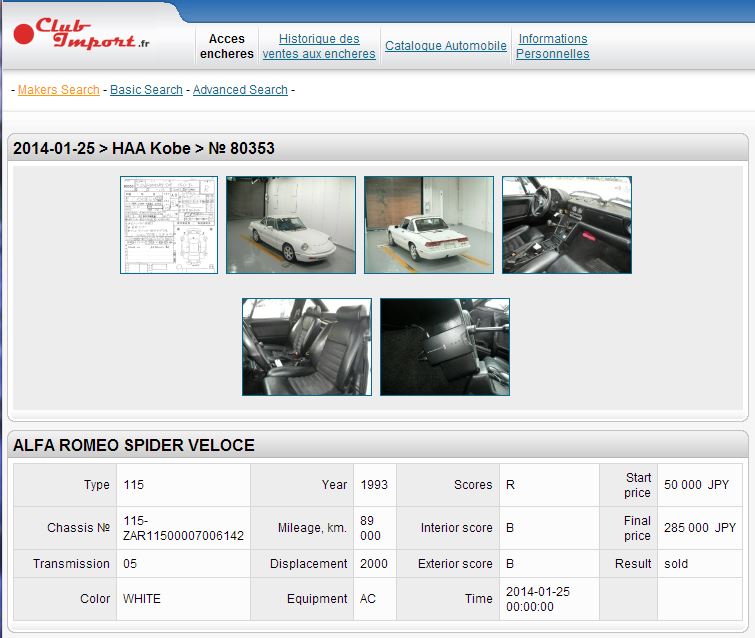
Task: Open the rear view car photo
Action: click(429, 225)
